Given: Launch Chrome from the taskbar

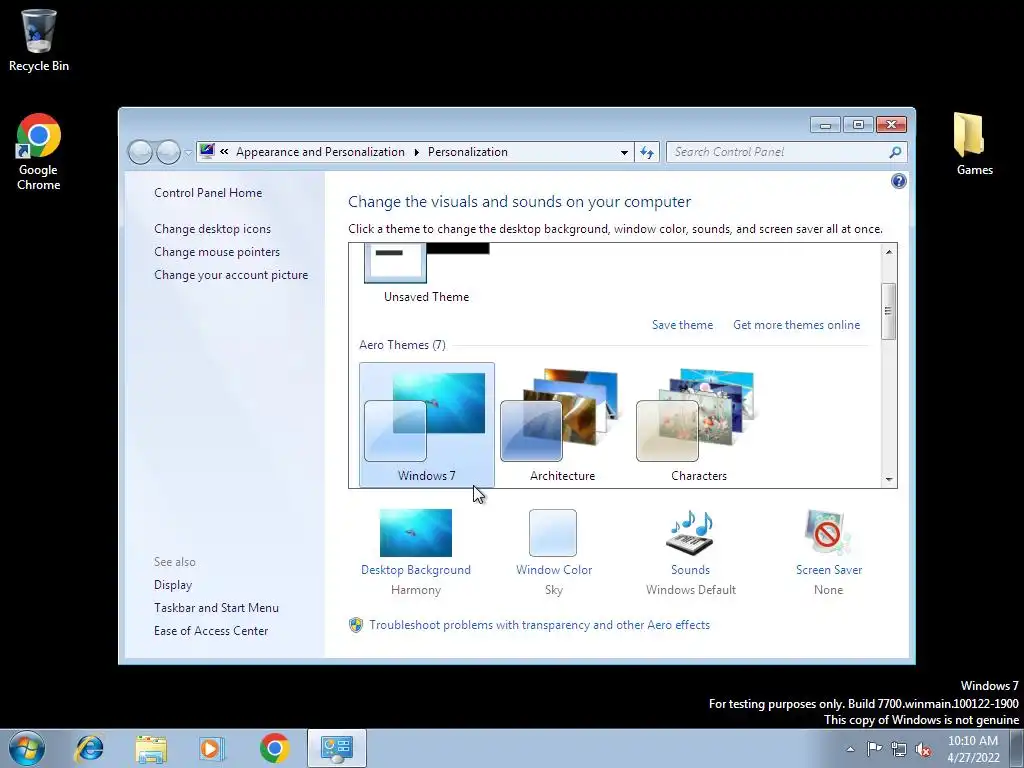Looking at the screenshot, I should coord(274,748).
